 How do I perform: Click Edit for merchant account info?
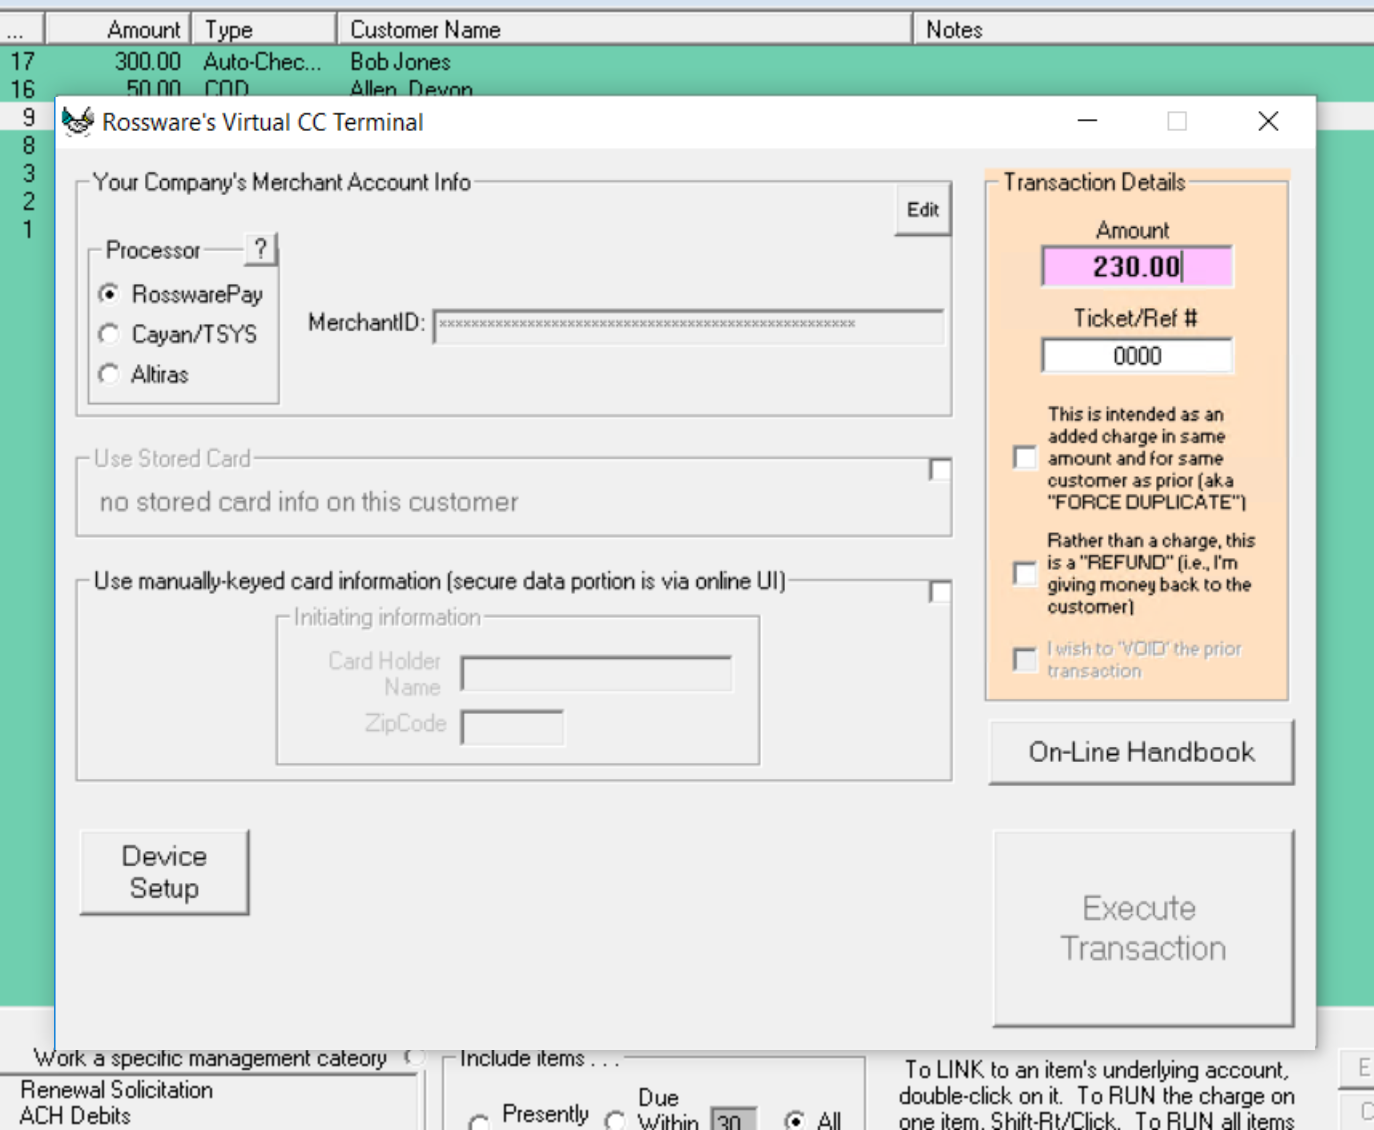922,210
